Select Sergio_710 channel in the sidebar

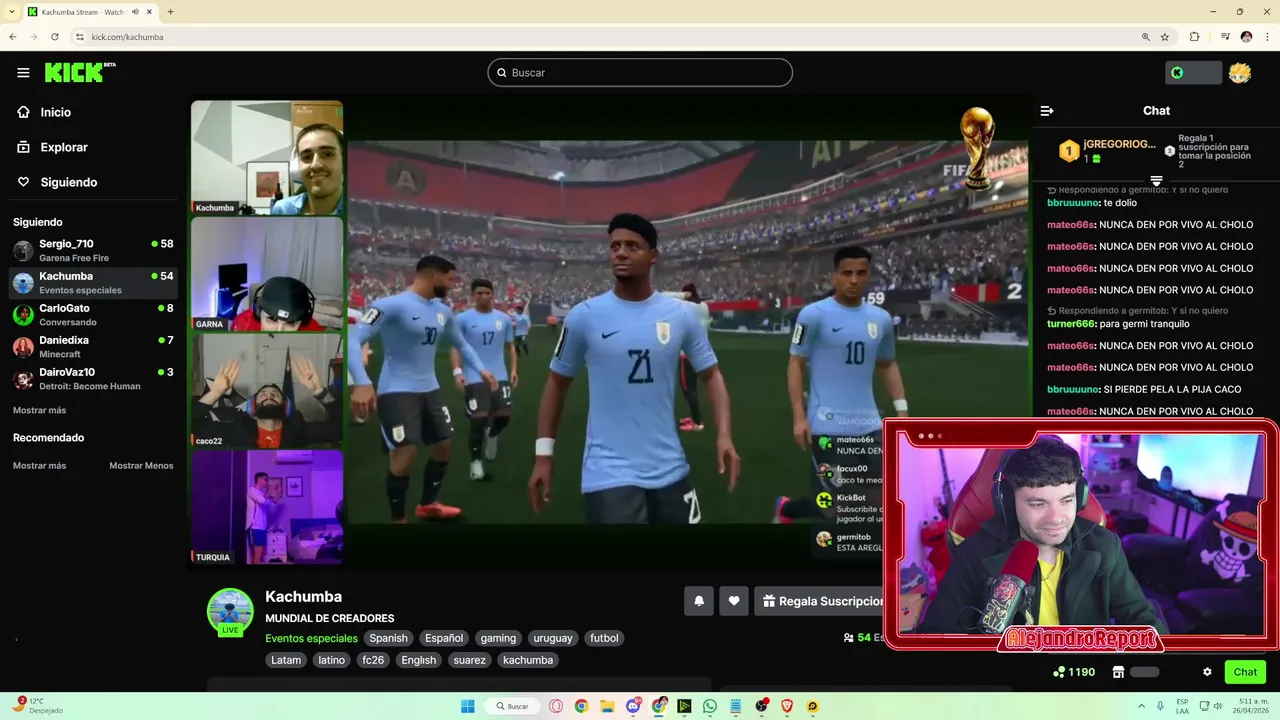[x=94, y=250]
